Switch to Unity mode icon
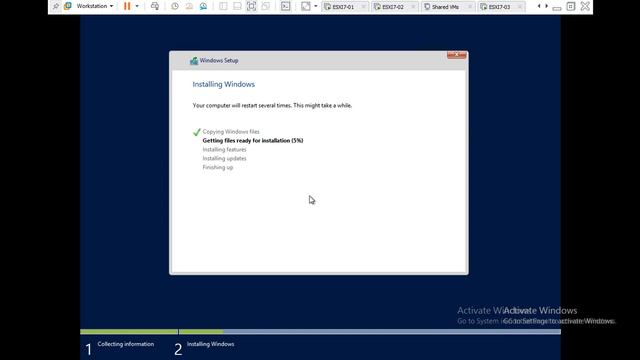Screen dimensions: 640x360 [266, 6]
